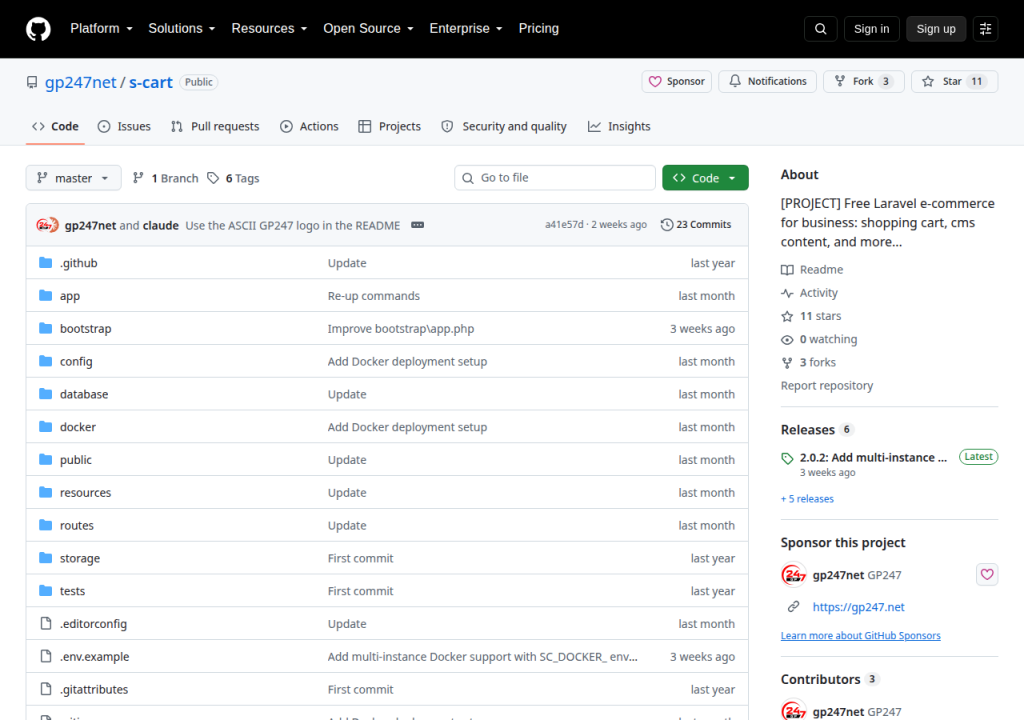
Task: Open the storage folder
Action: (80, 558)
